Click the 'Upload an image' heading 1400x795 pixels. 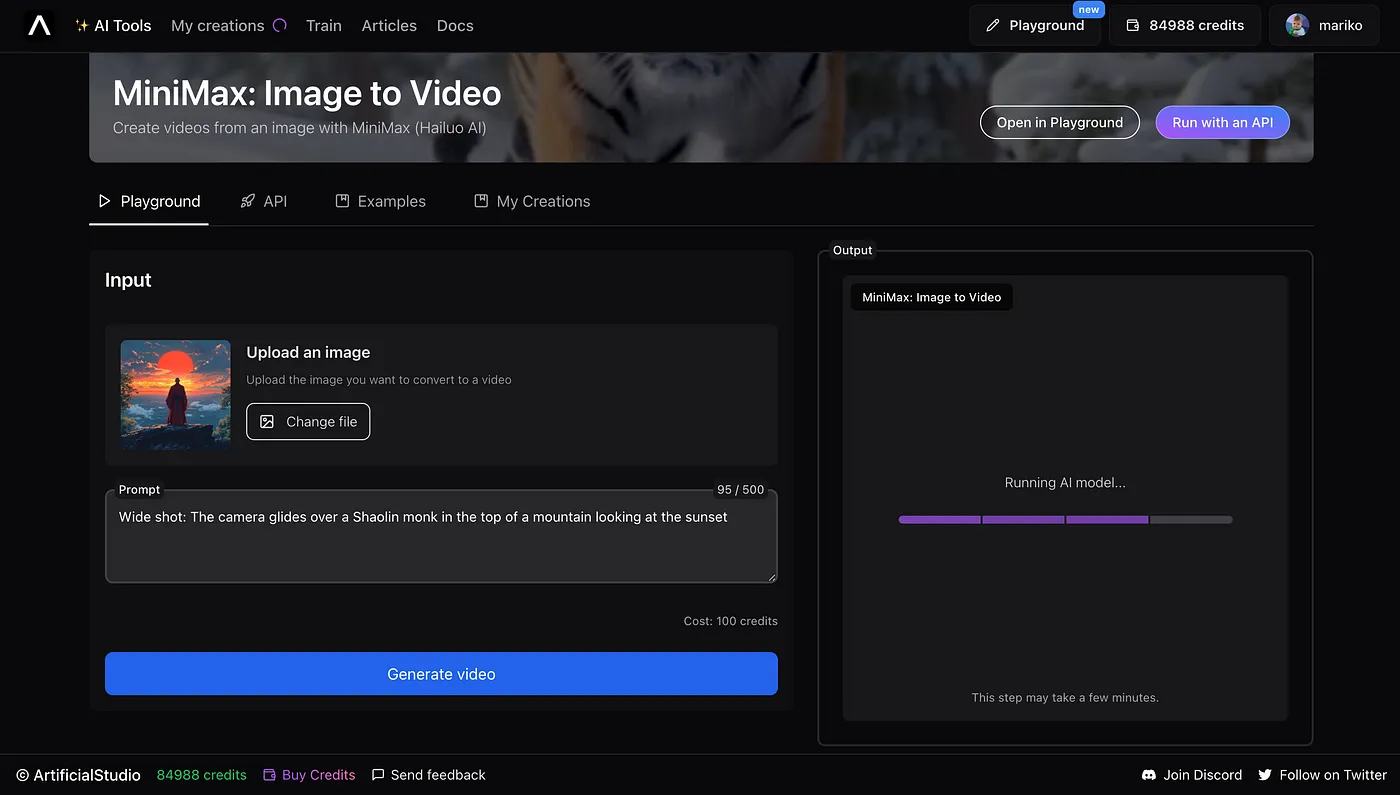pos(308,352)
